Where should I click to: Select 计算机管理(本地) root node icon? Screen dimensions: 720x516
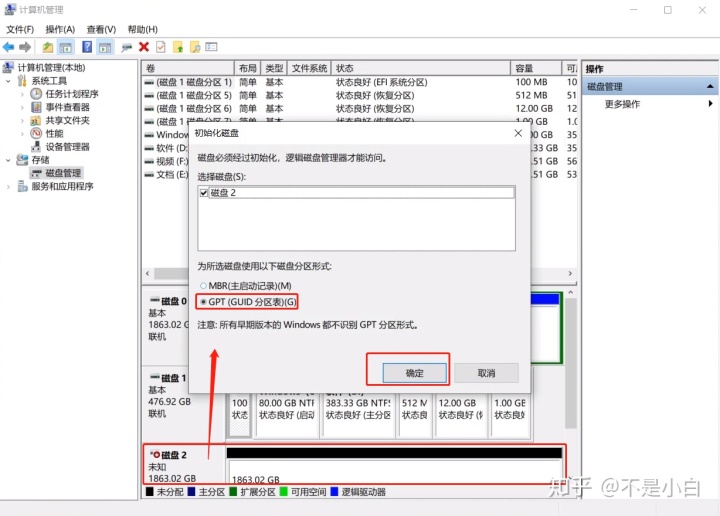pyautogui.click(x=8, y=67)
